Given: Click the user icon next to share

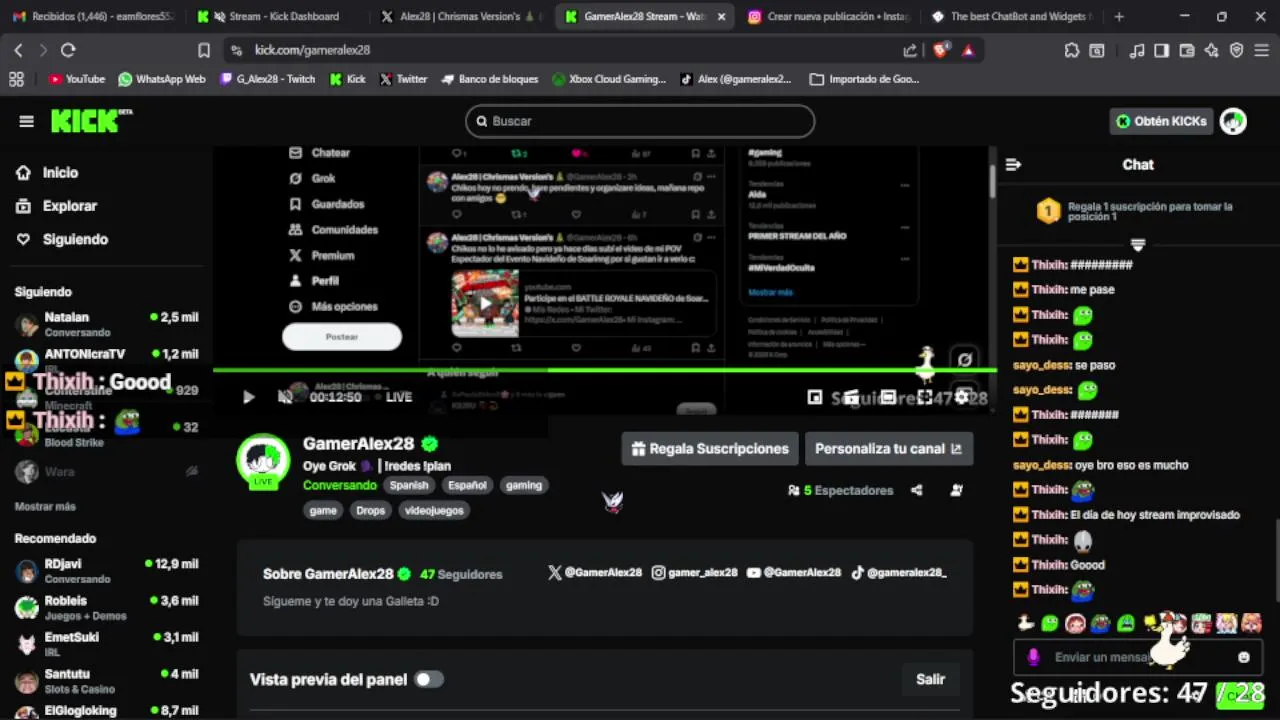Looking at the screenshot, I should [x=957, y=490].
